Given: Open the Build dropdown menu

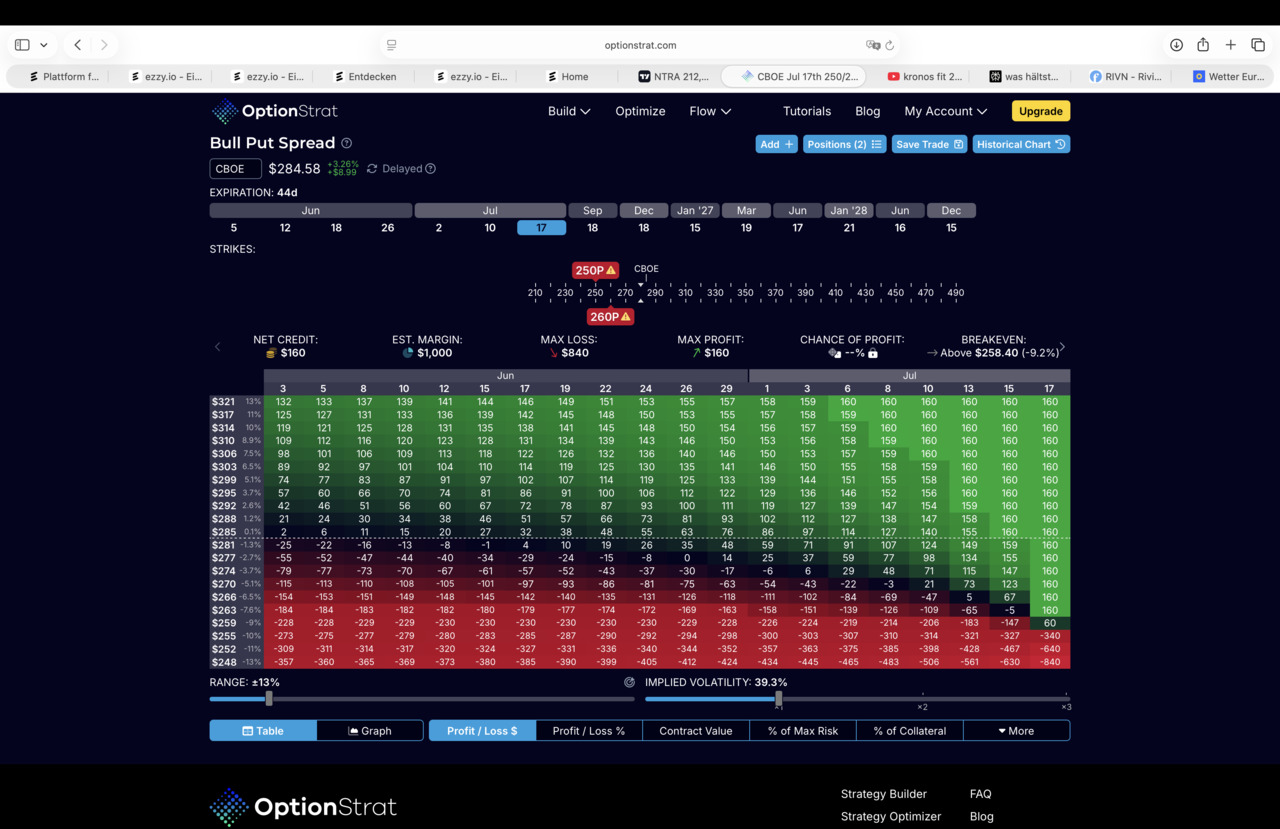Looking at the screenshot, I should tap(569, 111).
